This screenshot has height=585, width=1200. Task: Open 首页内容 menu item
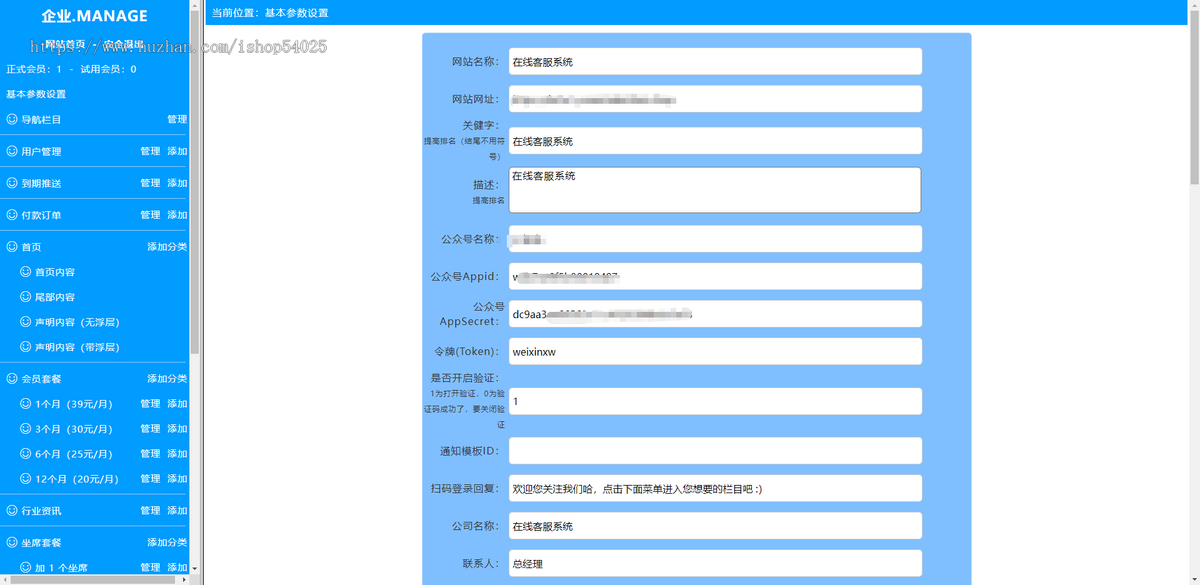click(55, 272)
